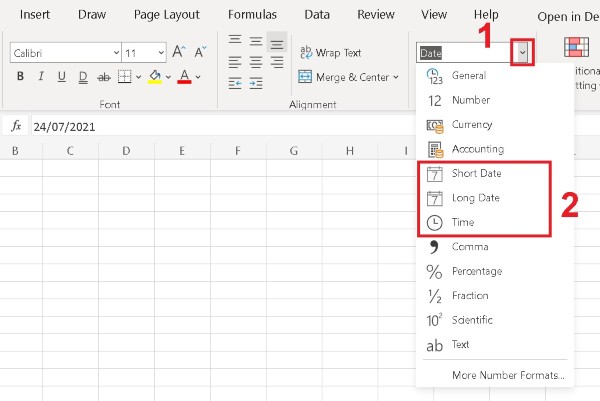Open the Merge & Center dropdown
Viewport: 600px width, 401px height.
tap(396, 77)
